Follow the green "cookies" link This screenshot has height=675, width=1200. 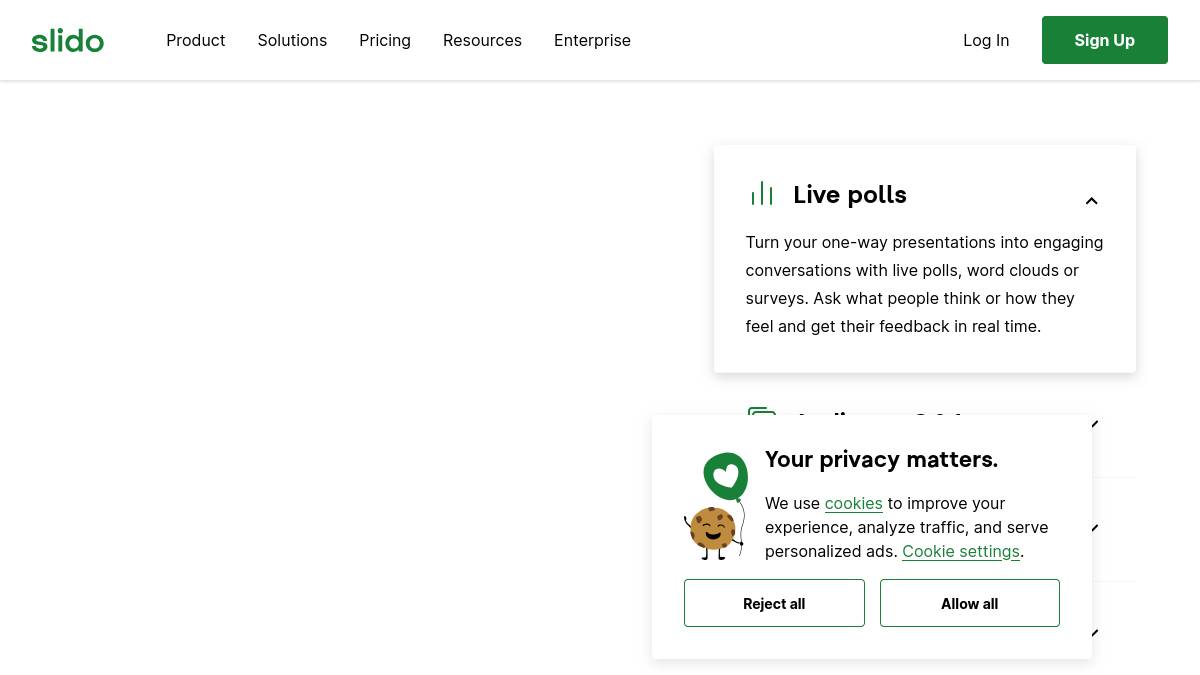click(x=853, y=504)
